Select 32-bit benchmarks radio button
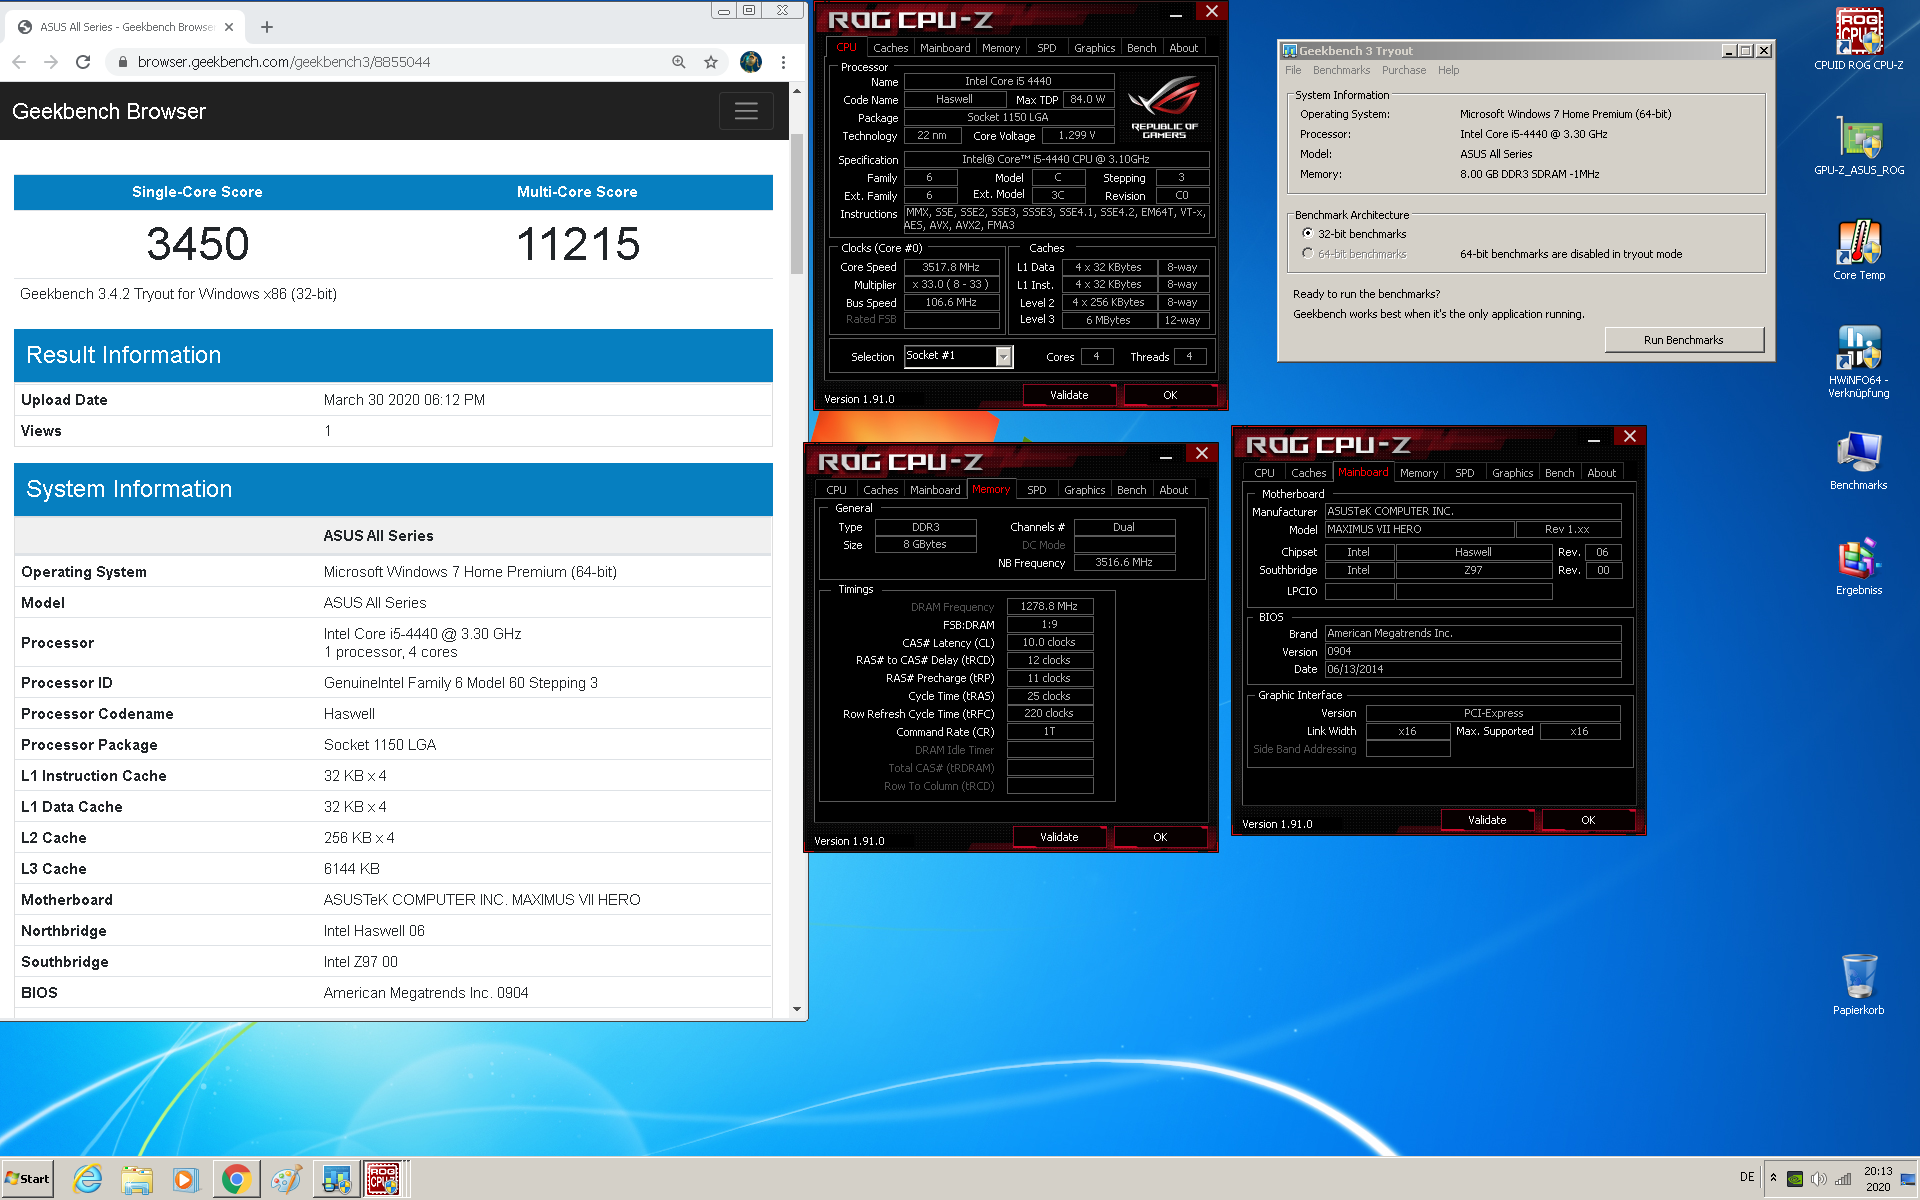The height and width of the screenshot is (1200, 1920). [1307, 233]
